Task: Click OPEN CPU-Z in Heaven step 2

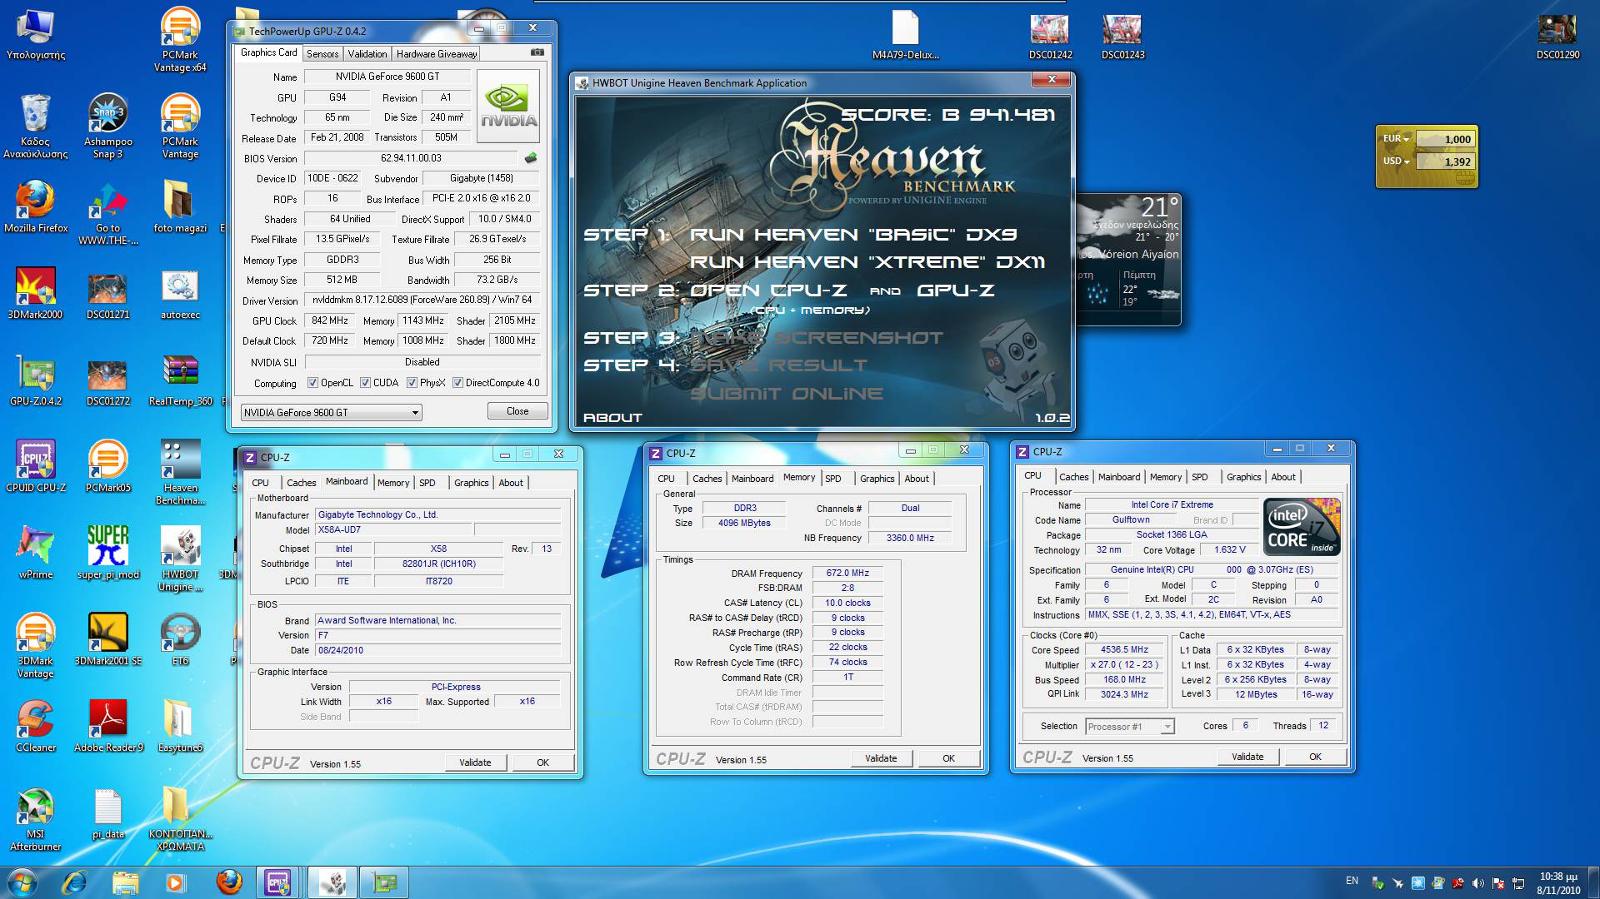Action: pos(768,290)
